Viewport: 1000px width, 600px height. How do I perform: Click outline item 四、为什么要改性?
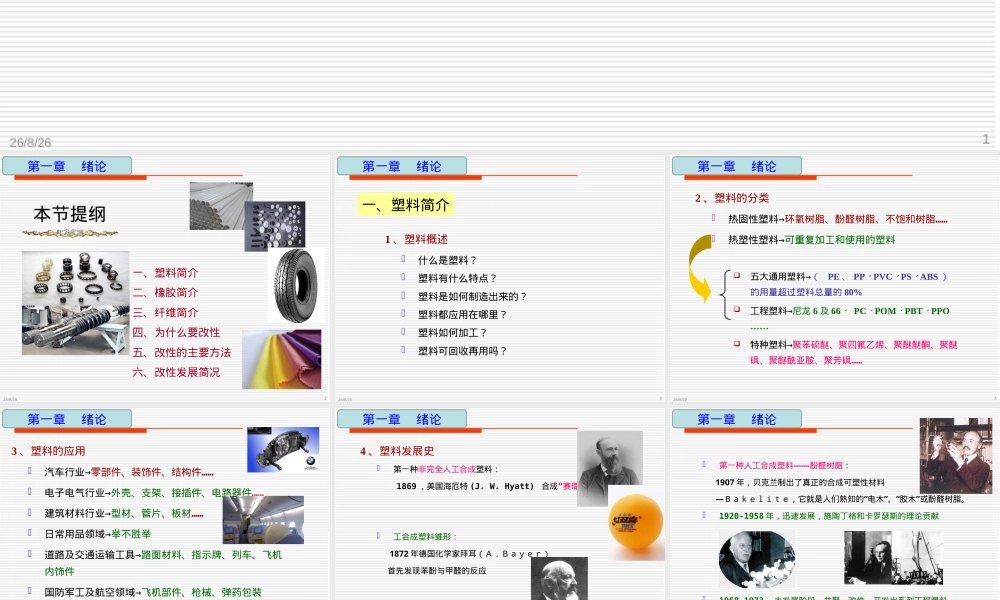click(x=177, y=332)
